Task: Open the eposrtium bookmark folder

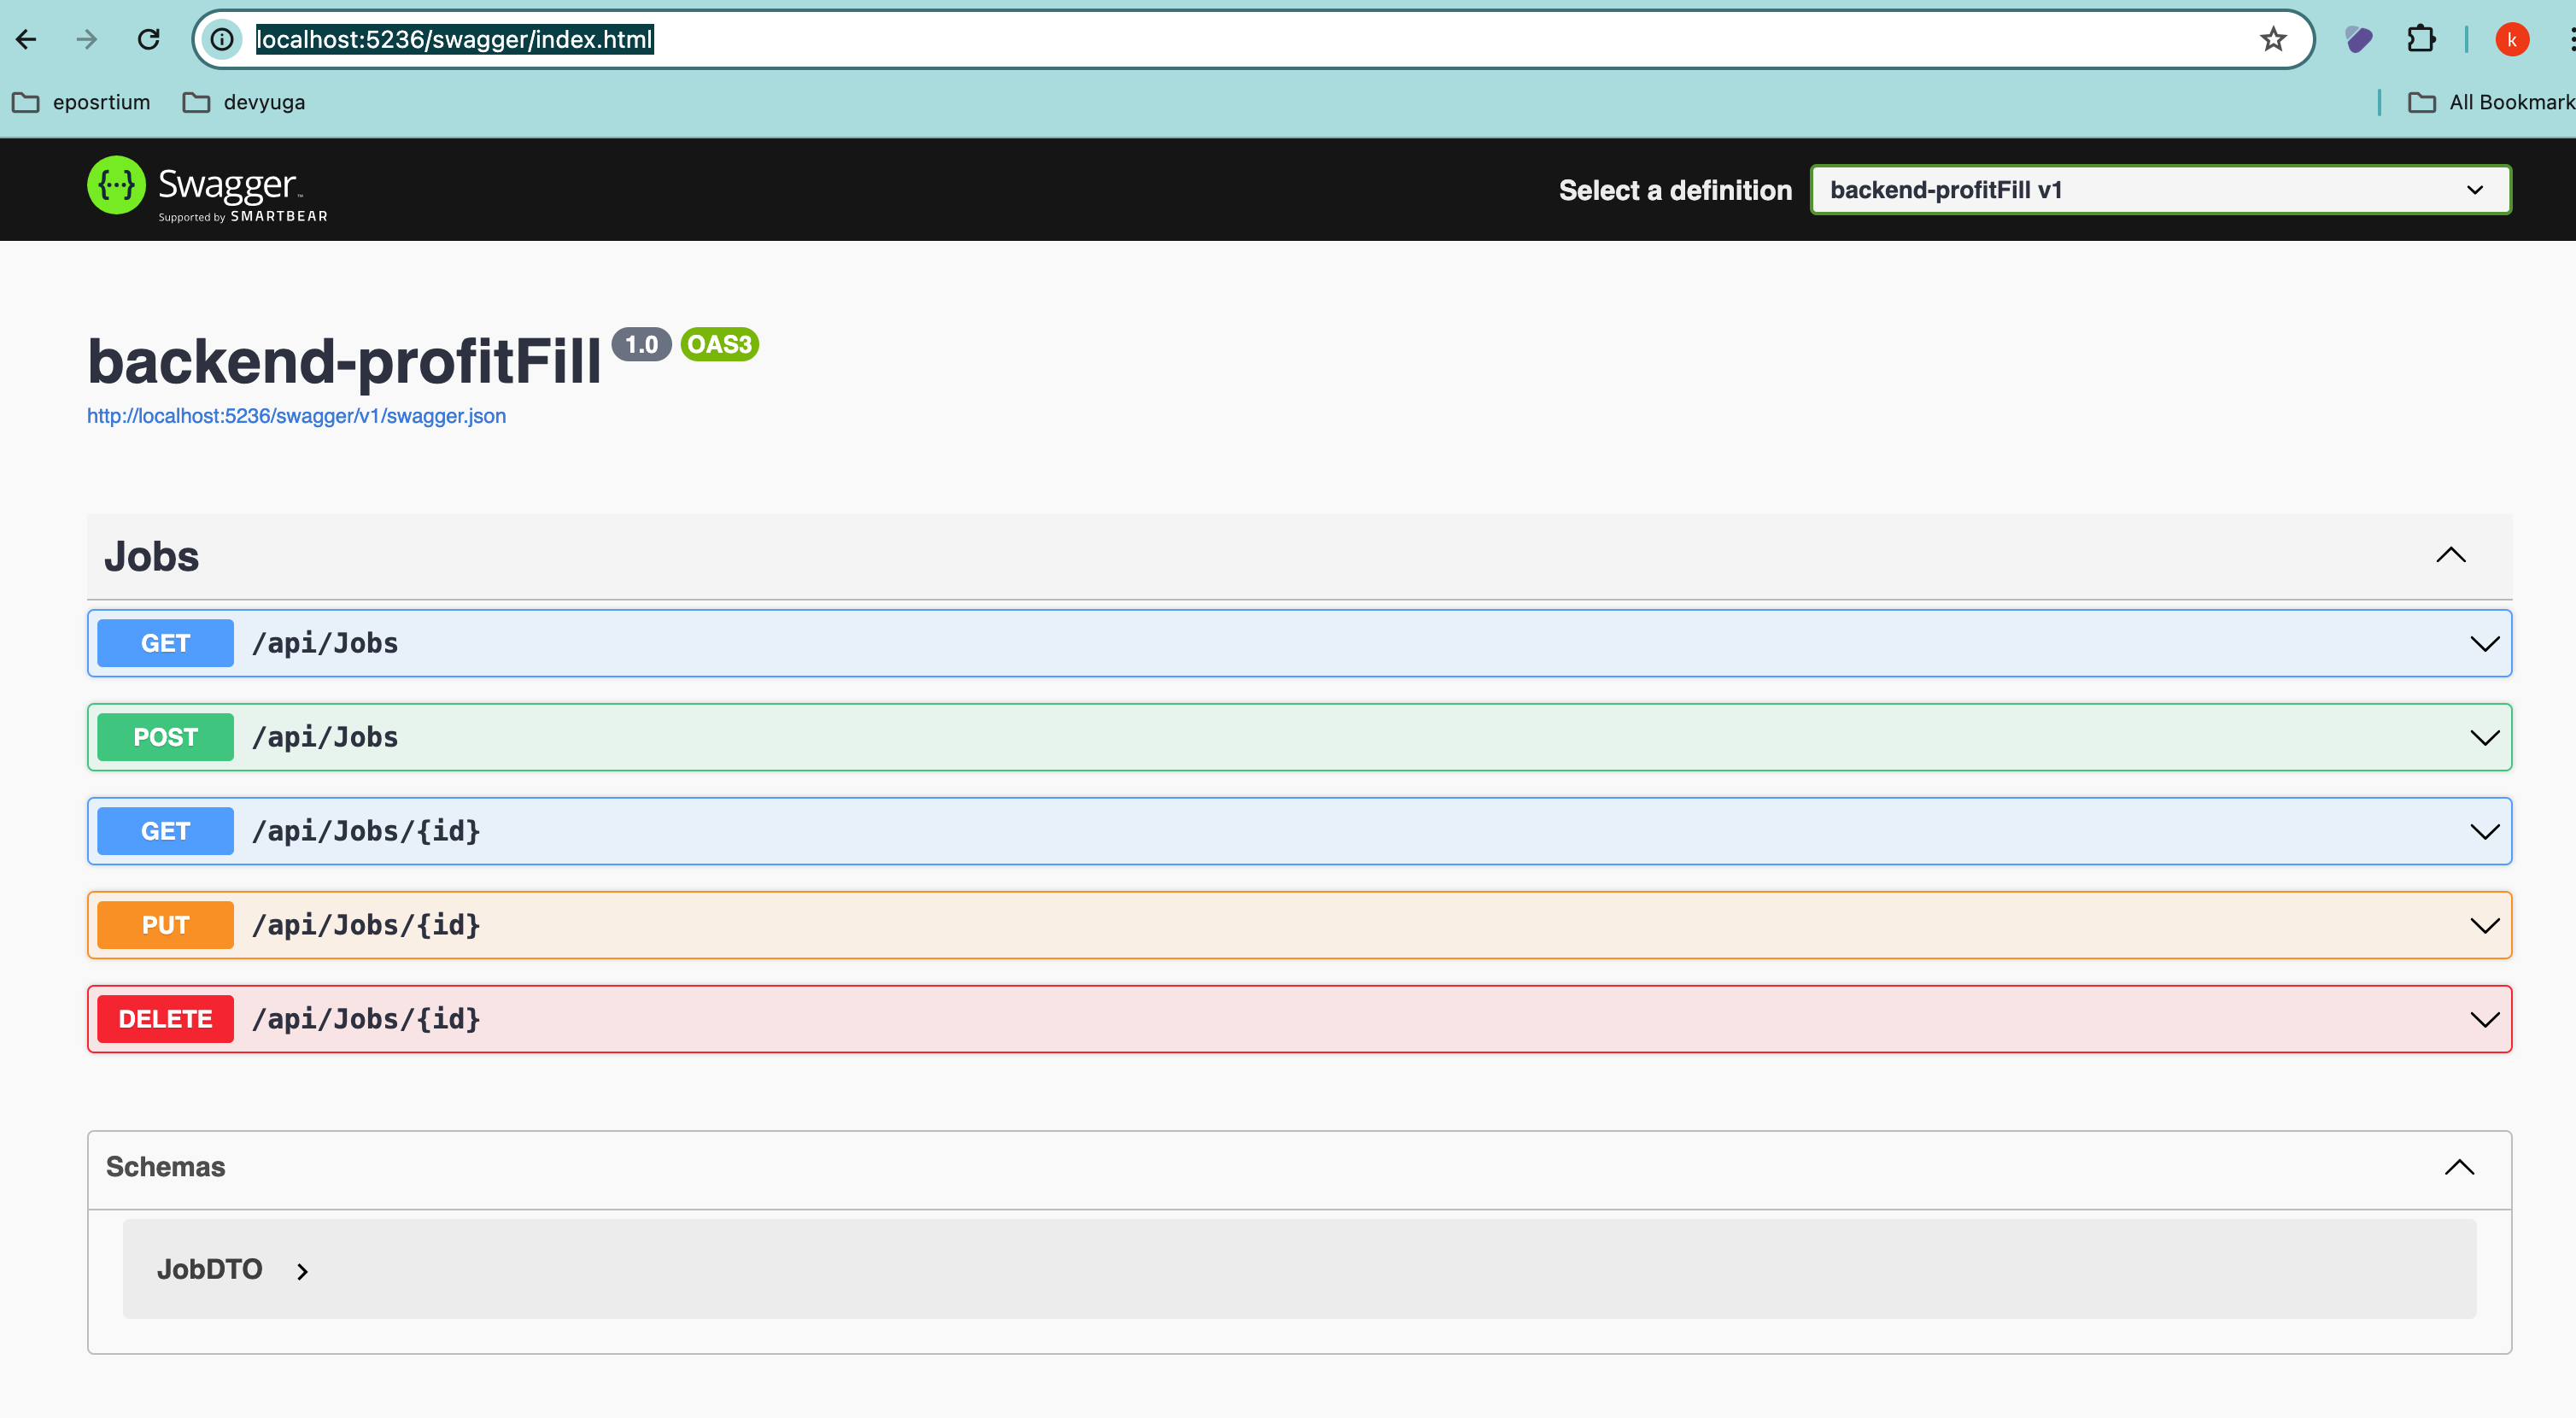Action: (81, 102)
